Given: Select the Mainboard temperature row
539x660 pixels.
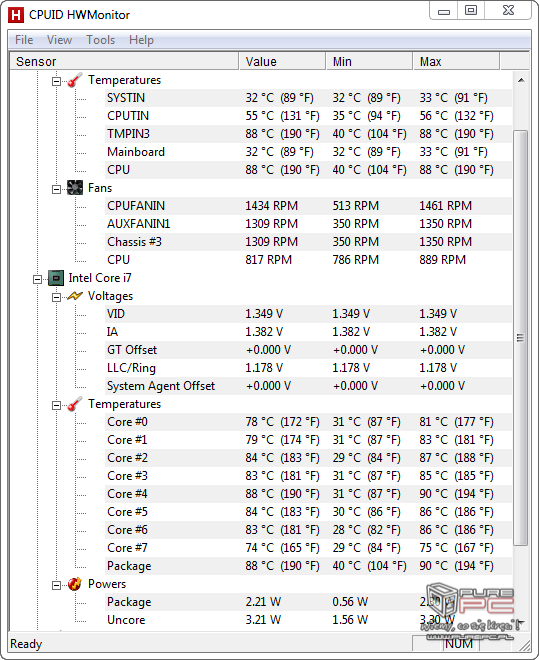Looking at the screenshot, I should [308, 152].
